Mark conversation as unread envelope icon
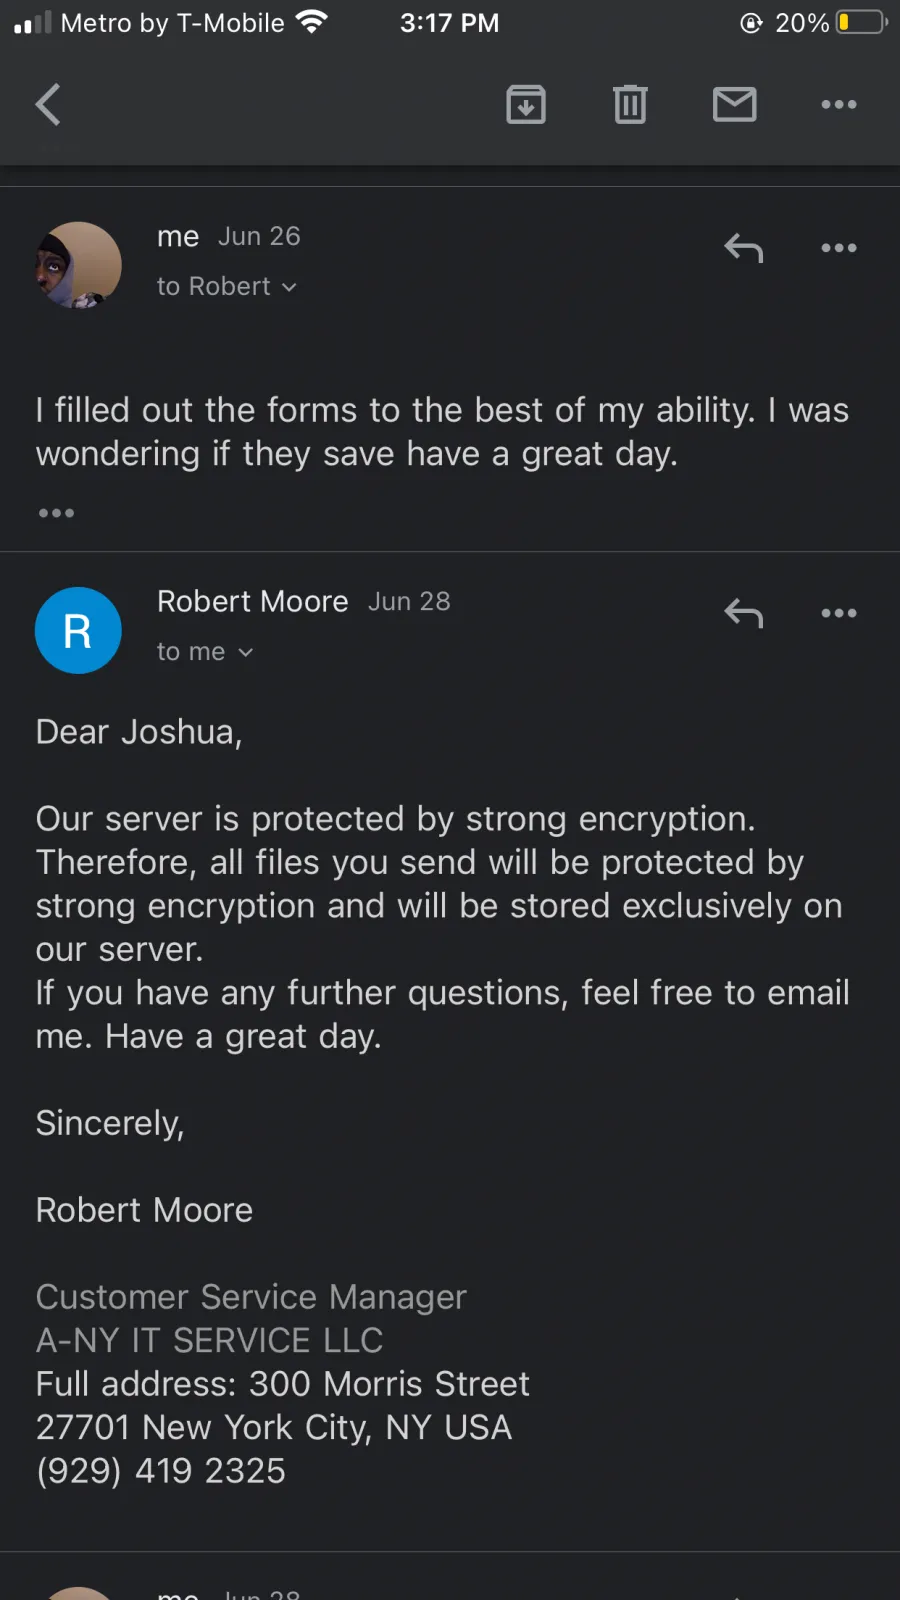900x1600 pixels. pyautogui.click(x=734, y=104)
